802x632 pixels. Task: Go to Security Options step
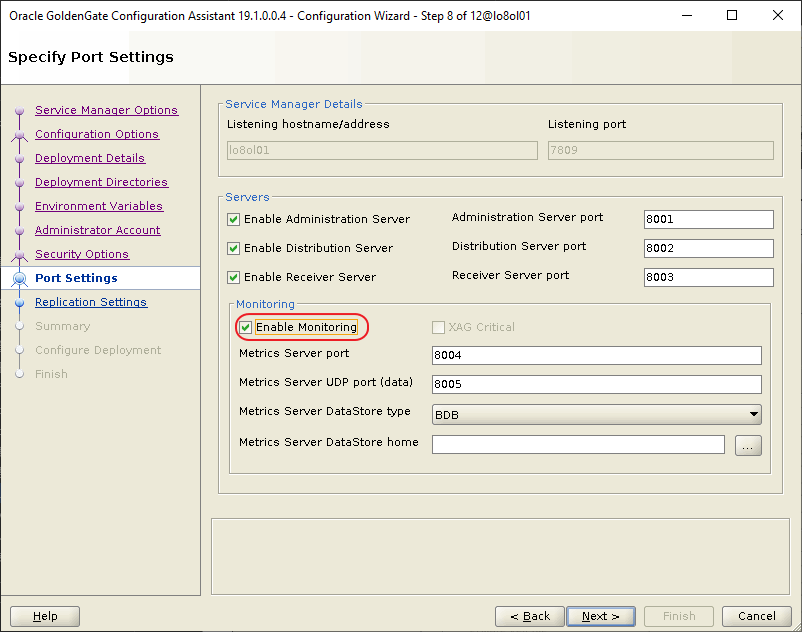(81, 255)
